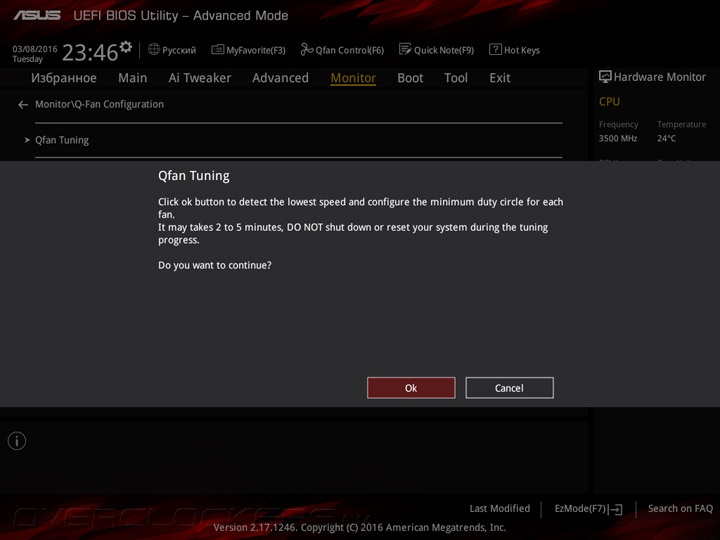Click the "Do you want to continue?" text
This screenshot has width=720, height=540.
coord(215,265)
